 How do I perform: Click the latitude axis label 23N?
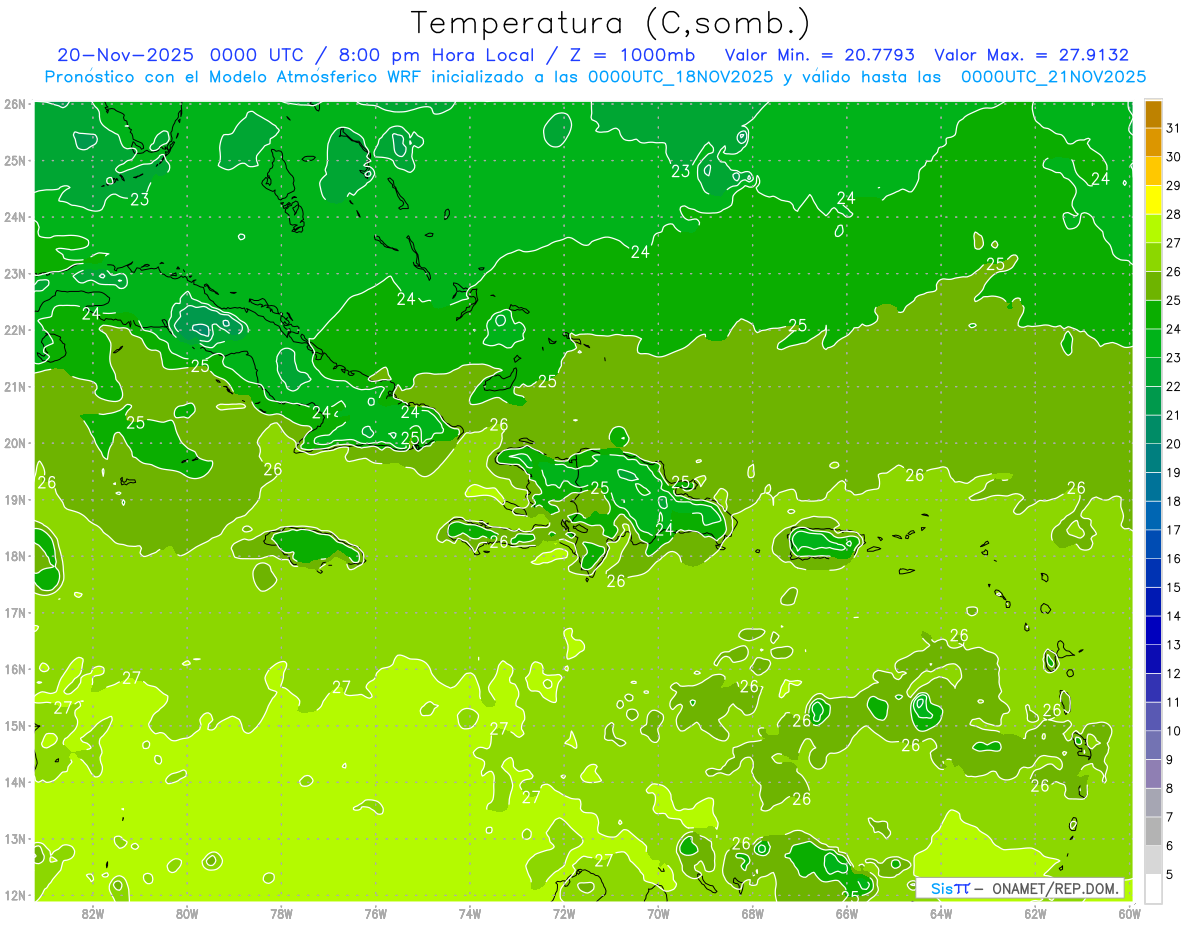pyautogui.click(x=15, y=273)
